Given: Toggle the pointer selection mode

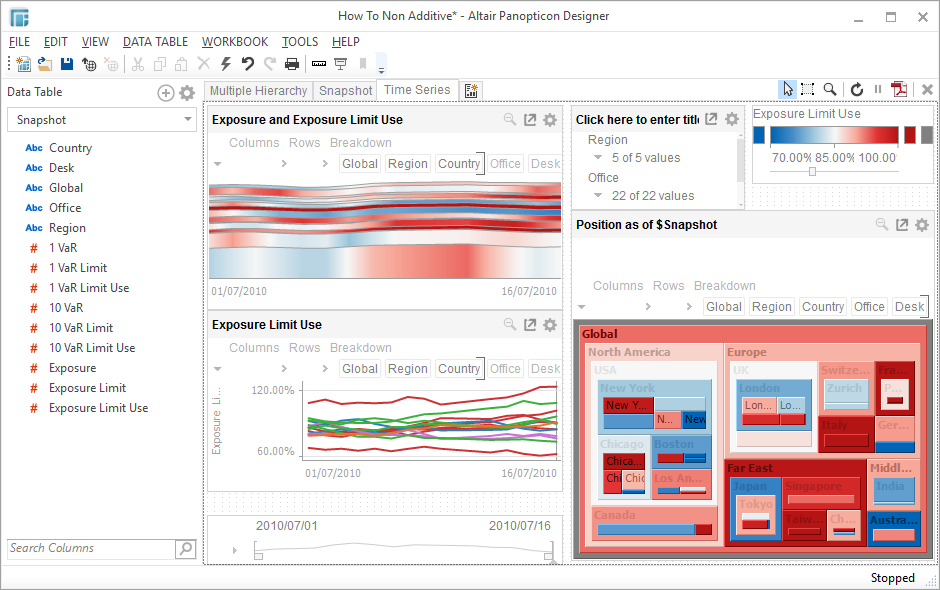Looking at the screenshot, I should click(788, 90).
